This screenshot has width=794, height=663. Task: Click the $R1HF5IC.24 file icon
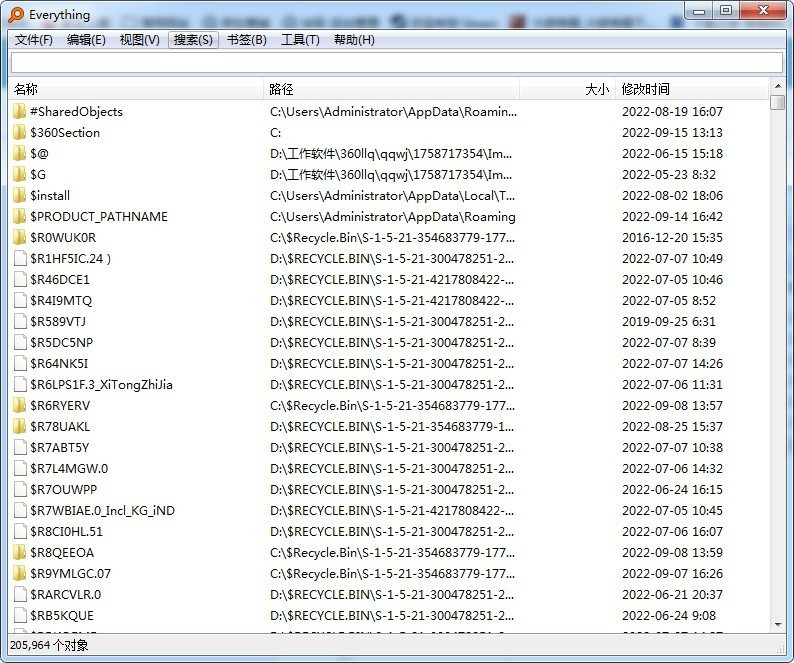[20, 259]
